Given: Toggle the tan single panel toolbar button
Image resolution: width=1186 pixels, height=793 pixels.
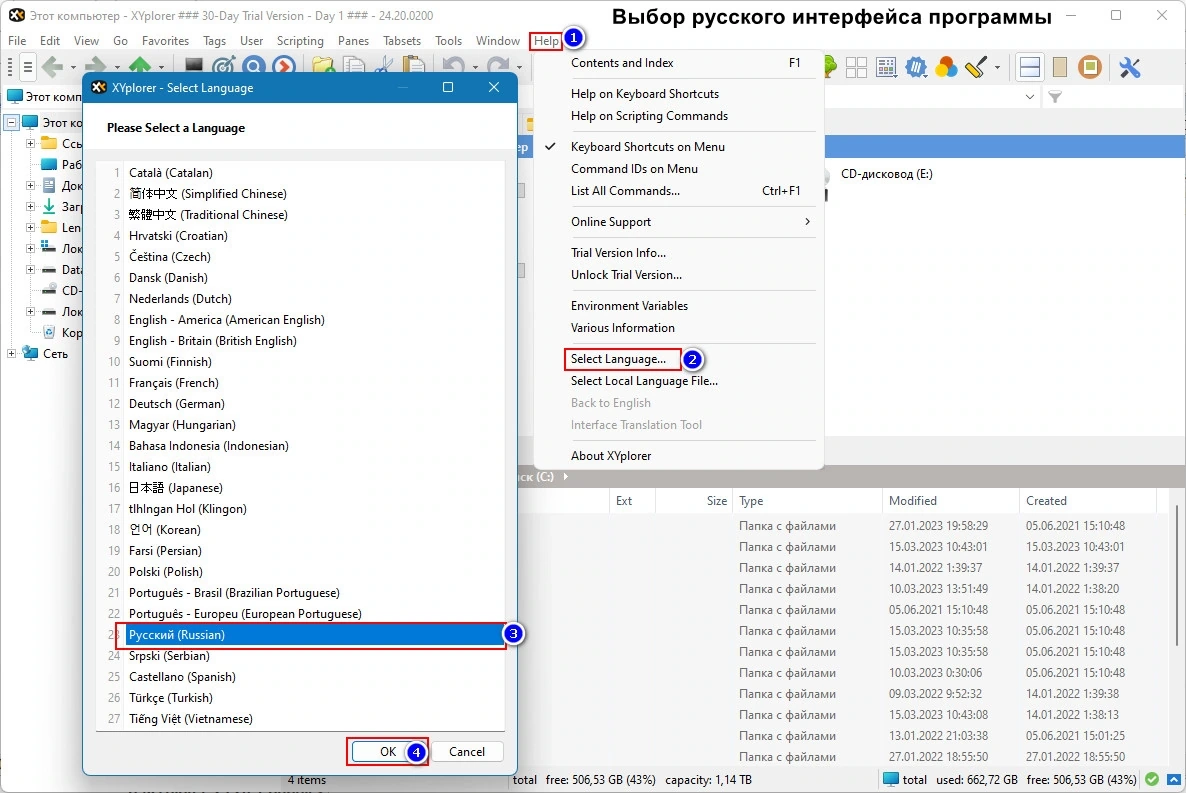Looking at the screenshot, I should (x=1060, y=67).
